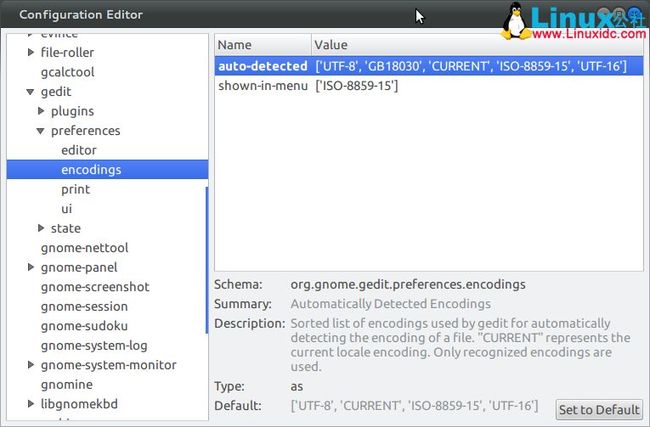
Task: Click the Set to Default button
Action: point(599,410)
